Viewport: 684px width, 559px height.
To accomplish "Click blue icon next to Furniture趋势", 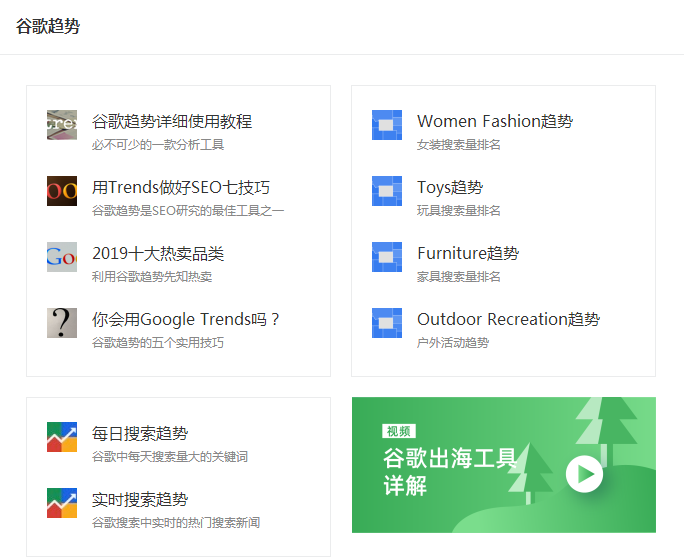I will click(x=387, y=257).
